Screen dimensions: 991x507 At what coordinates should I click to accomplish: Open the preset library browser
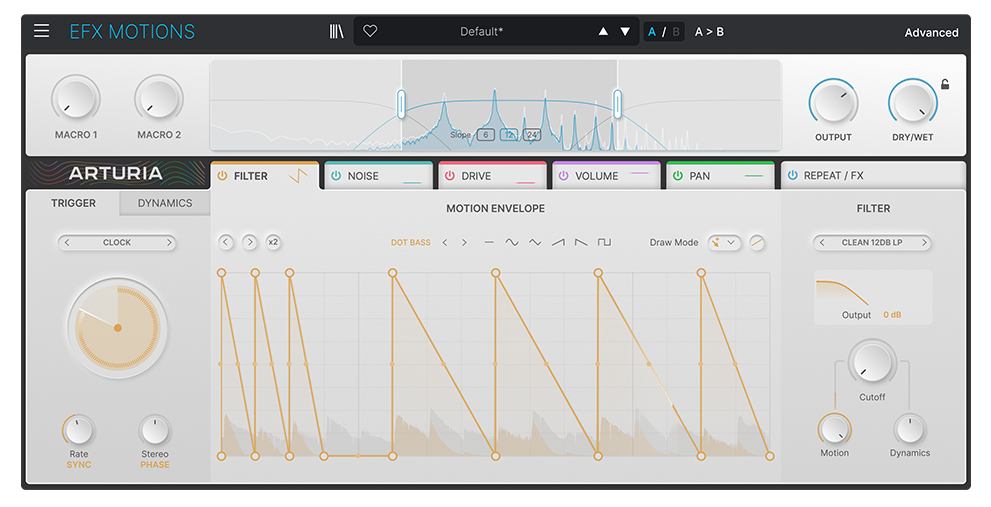tap(336, 32)
